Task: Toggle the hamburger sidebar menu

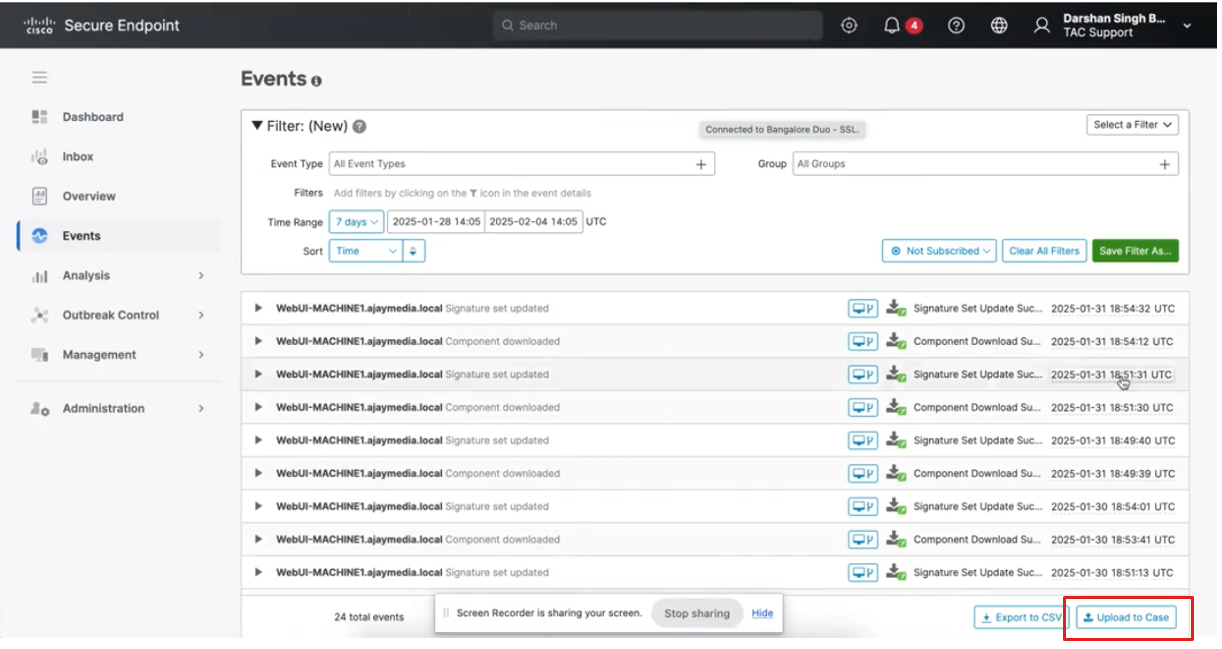Action: (39, 77)
